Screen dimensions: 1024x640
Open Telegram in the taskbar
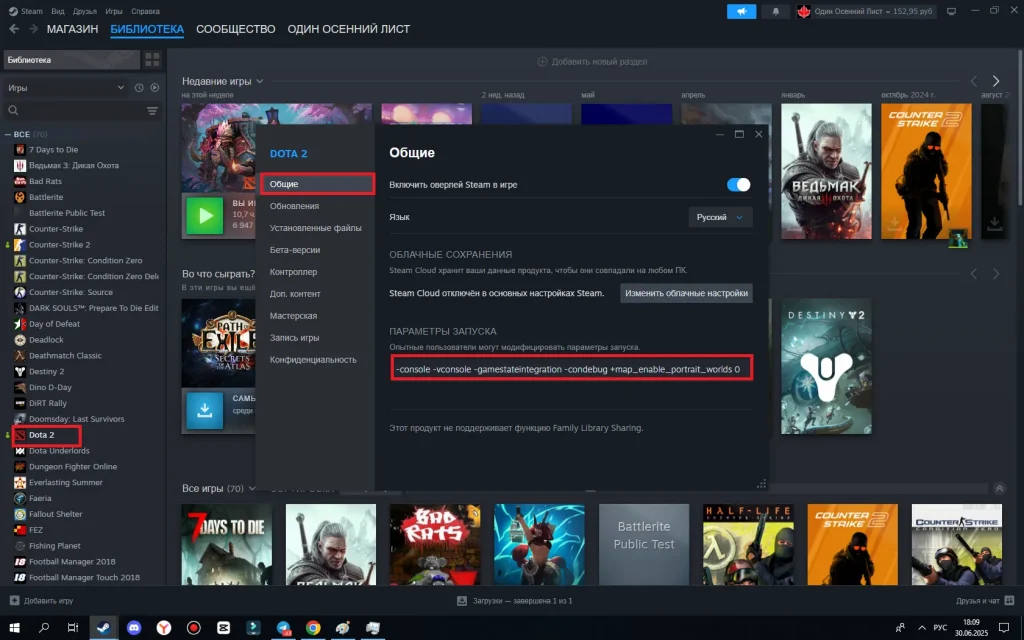point(283,628)
